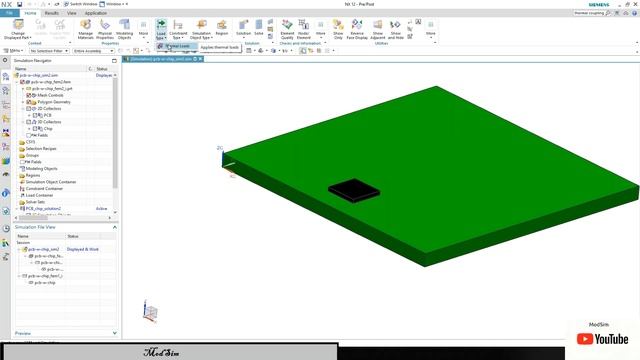Expand More options in Properties group
The image size is (640, 360).
click(143, 28)
